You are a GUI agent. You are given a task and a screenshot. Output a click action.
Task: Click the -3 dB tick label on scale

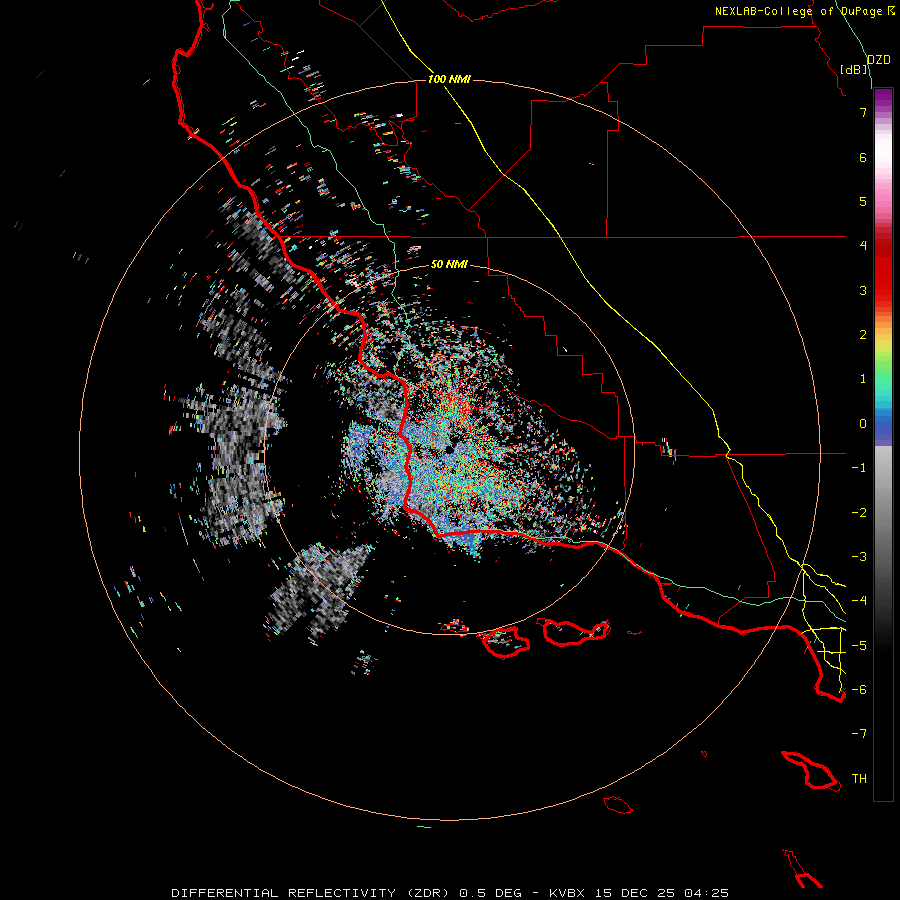(859, 557)
